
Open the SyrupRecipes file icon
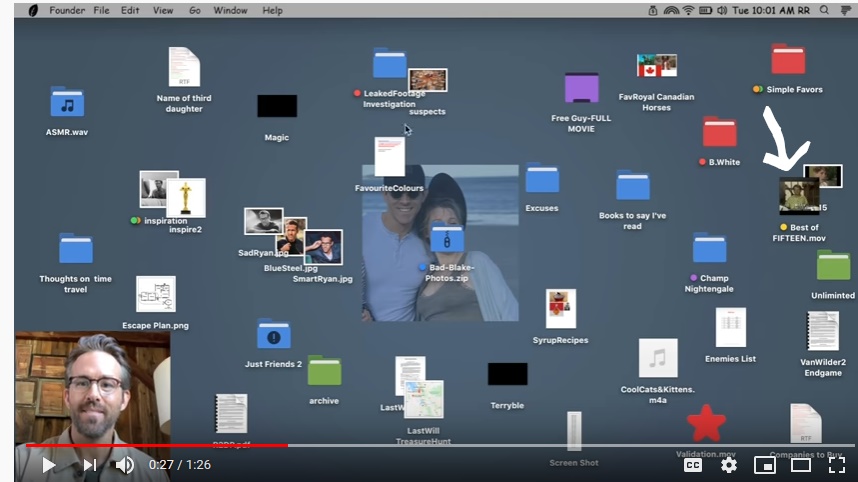[x=561, y=309]
